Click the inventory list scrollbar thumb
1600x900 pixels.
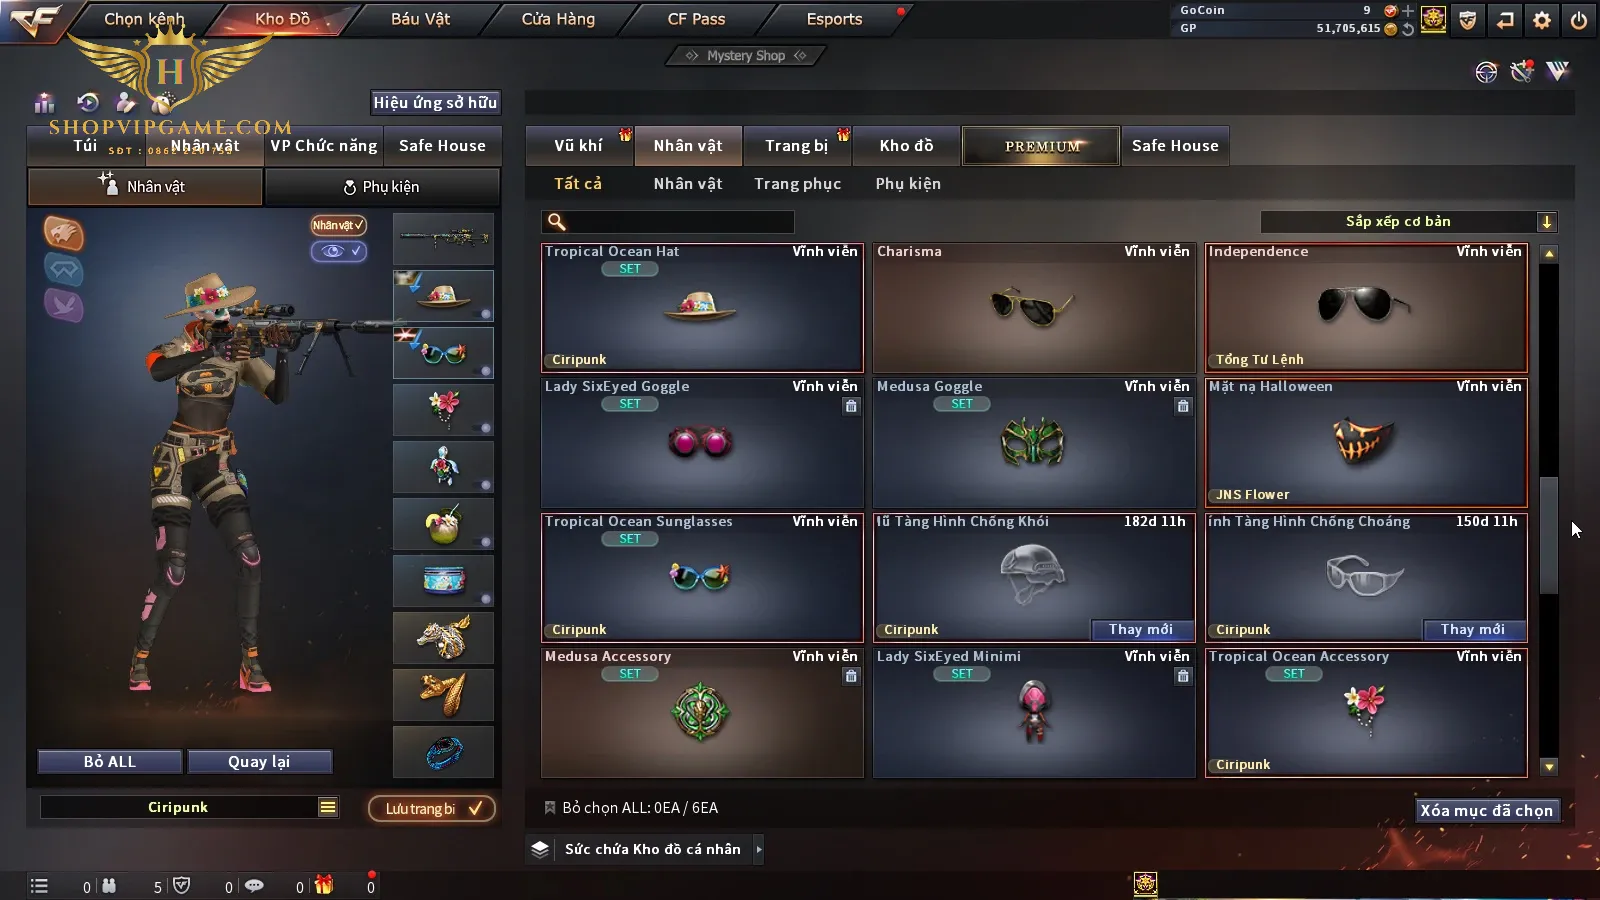point(1548,535)
